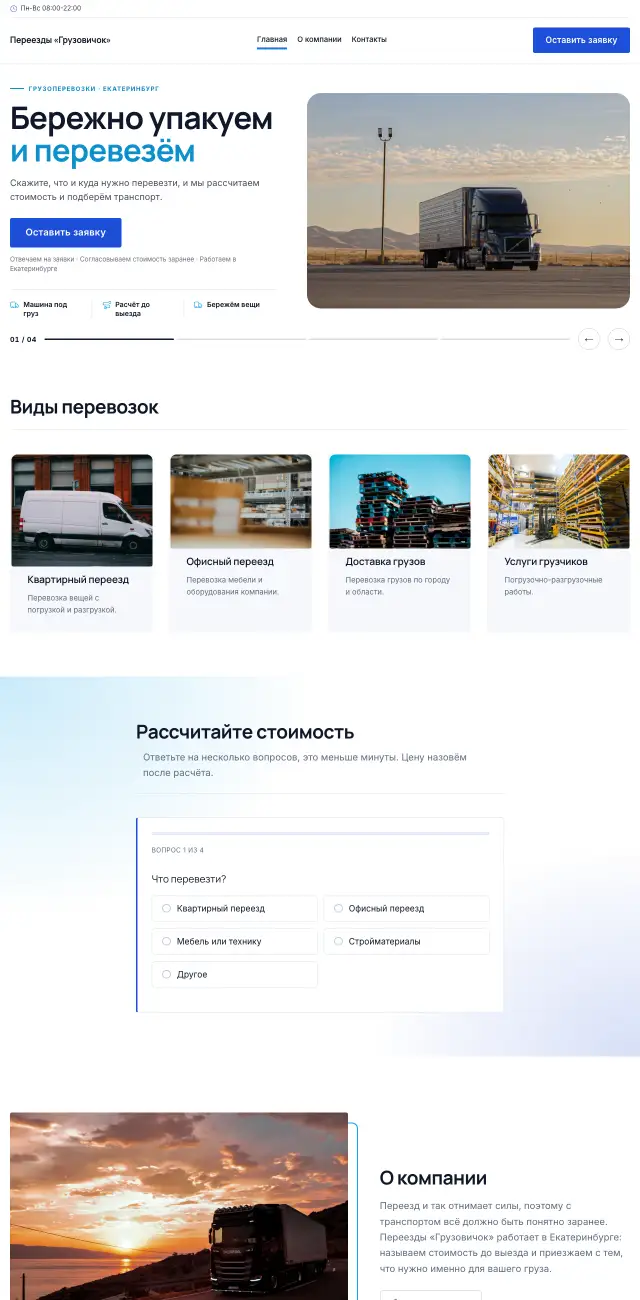Open the Доставка грузов service card title
This screenshot has width=640, height=1300.
386,562
